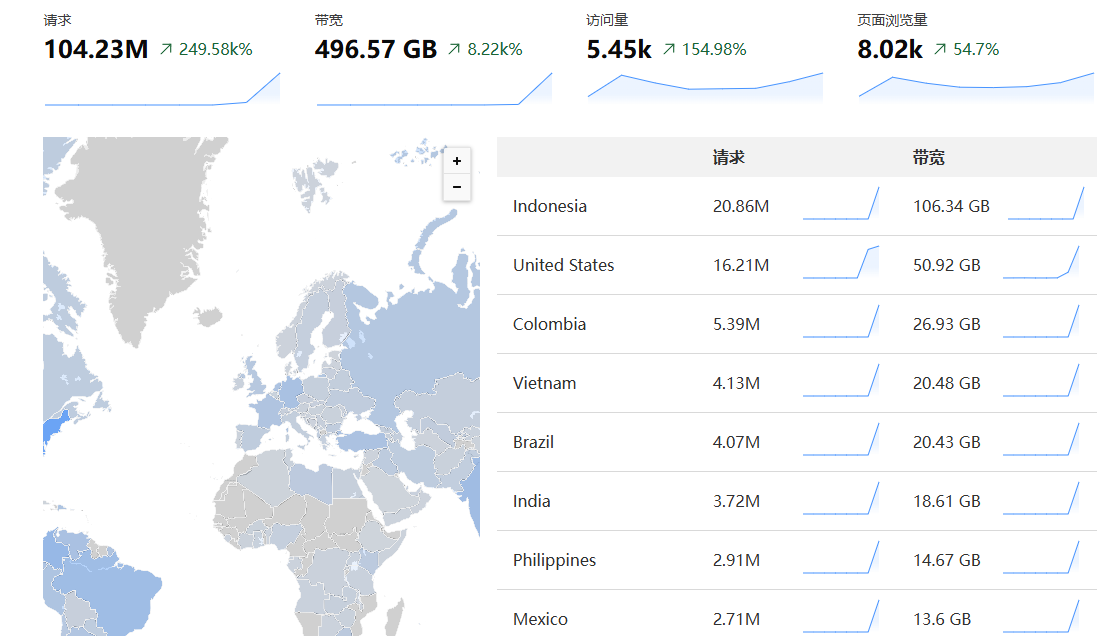This screenshot has height=636, width=1110.
Task: Open Brazil's requests sparkline
Action: (840, 440)
